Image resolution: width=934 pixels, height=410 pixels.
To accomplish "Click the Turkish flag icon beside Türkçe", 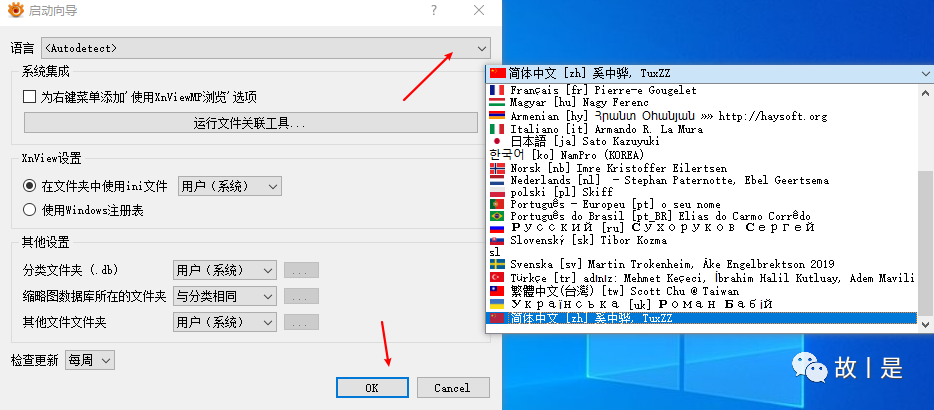I will click(x=497, y=277).
